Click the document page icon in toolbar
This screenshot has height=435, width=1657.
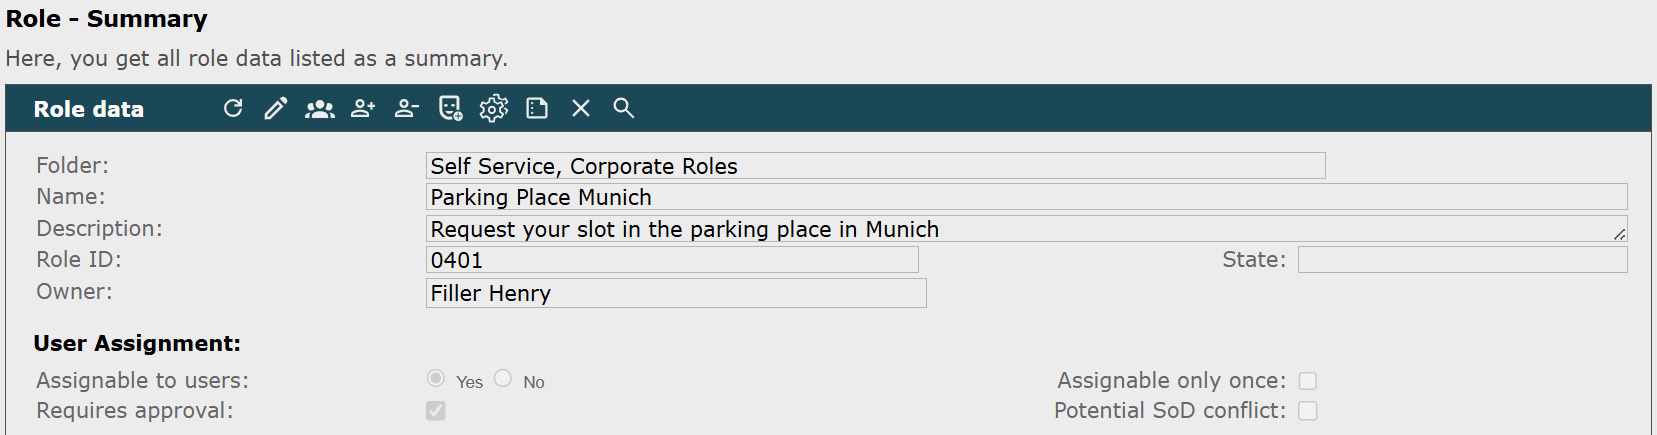537,108
